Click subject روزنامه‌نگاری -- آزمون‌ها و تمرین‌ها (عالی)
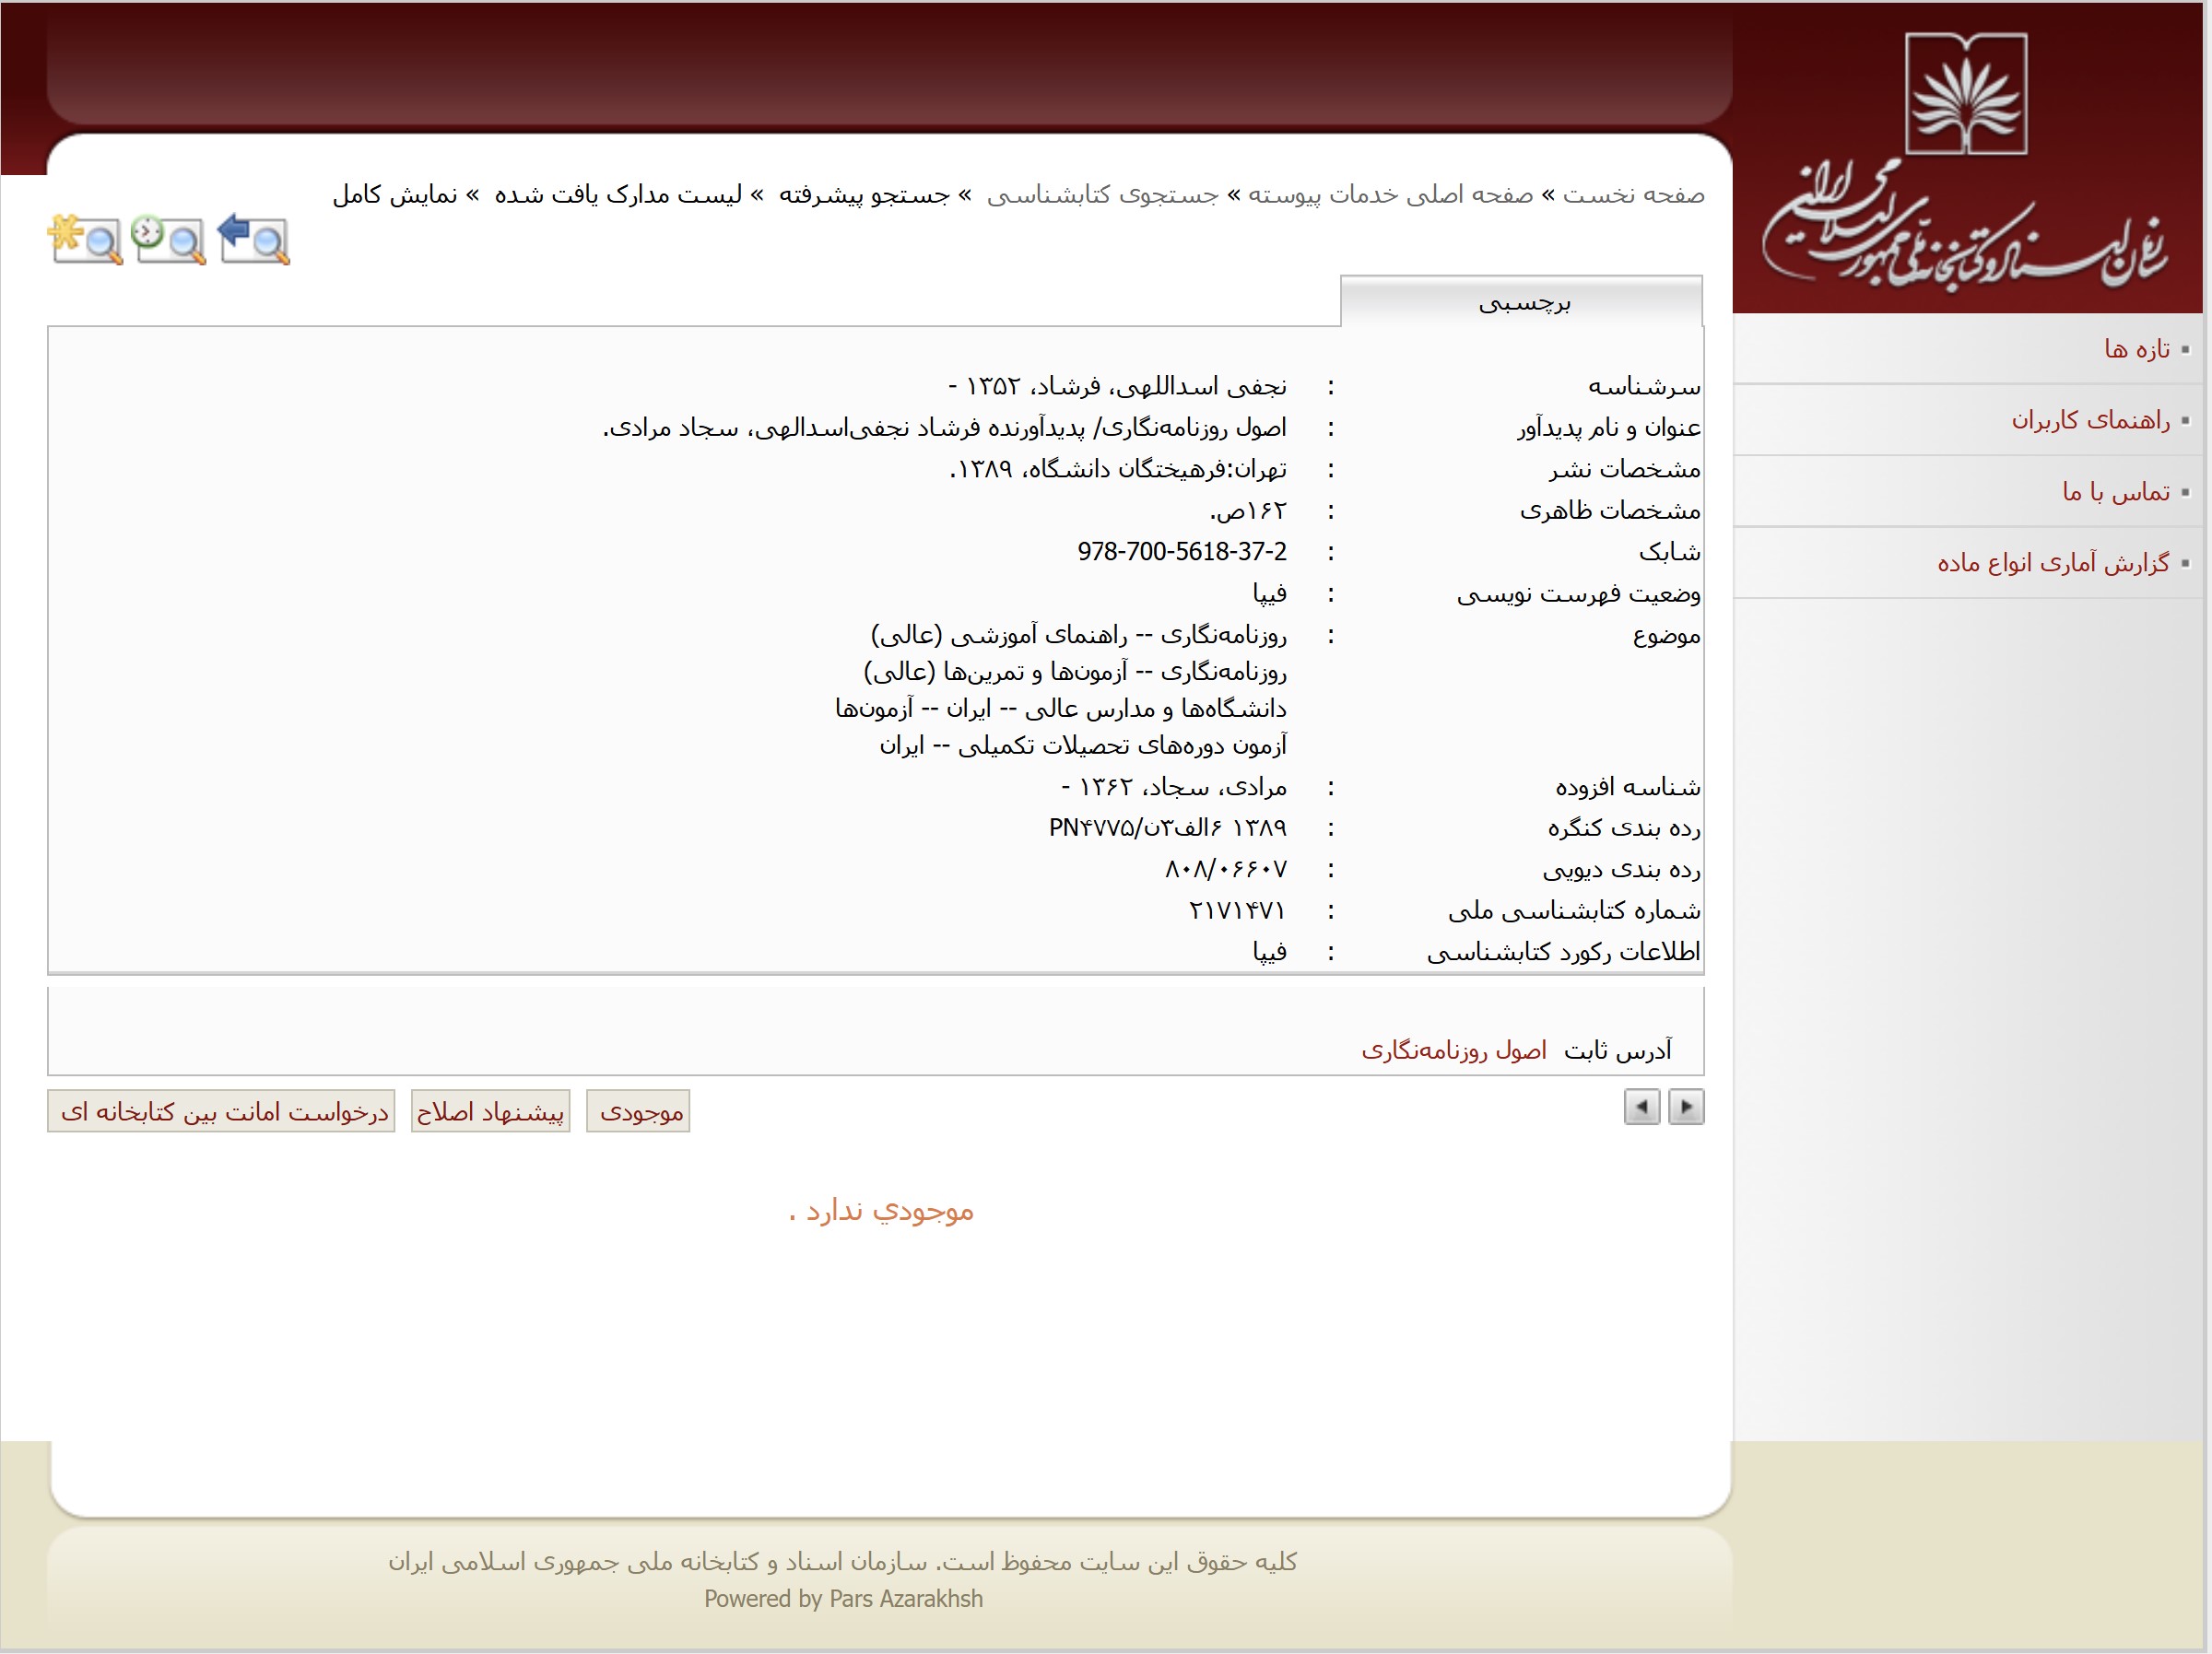Screen dimensions: 2212x1654 (x=1075, y=672)
